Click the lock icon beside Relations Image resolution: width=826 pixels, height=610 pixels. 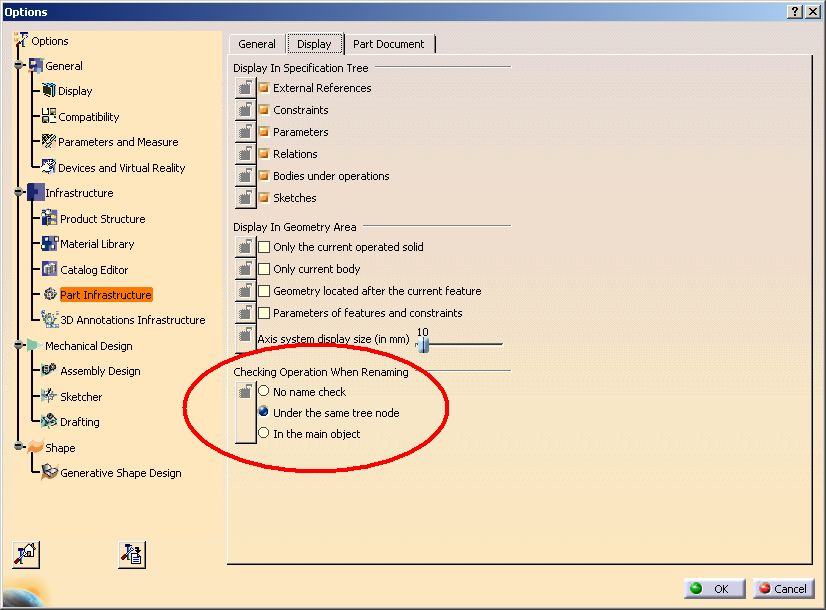pyautogui.click(x=245, y=154)
